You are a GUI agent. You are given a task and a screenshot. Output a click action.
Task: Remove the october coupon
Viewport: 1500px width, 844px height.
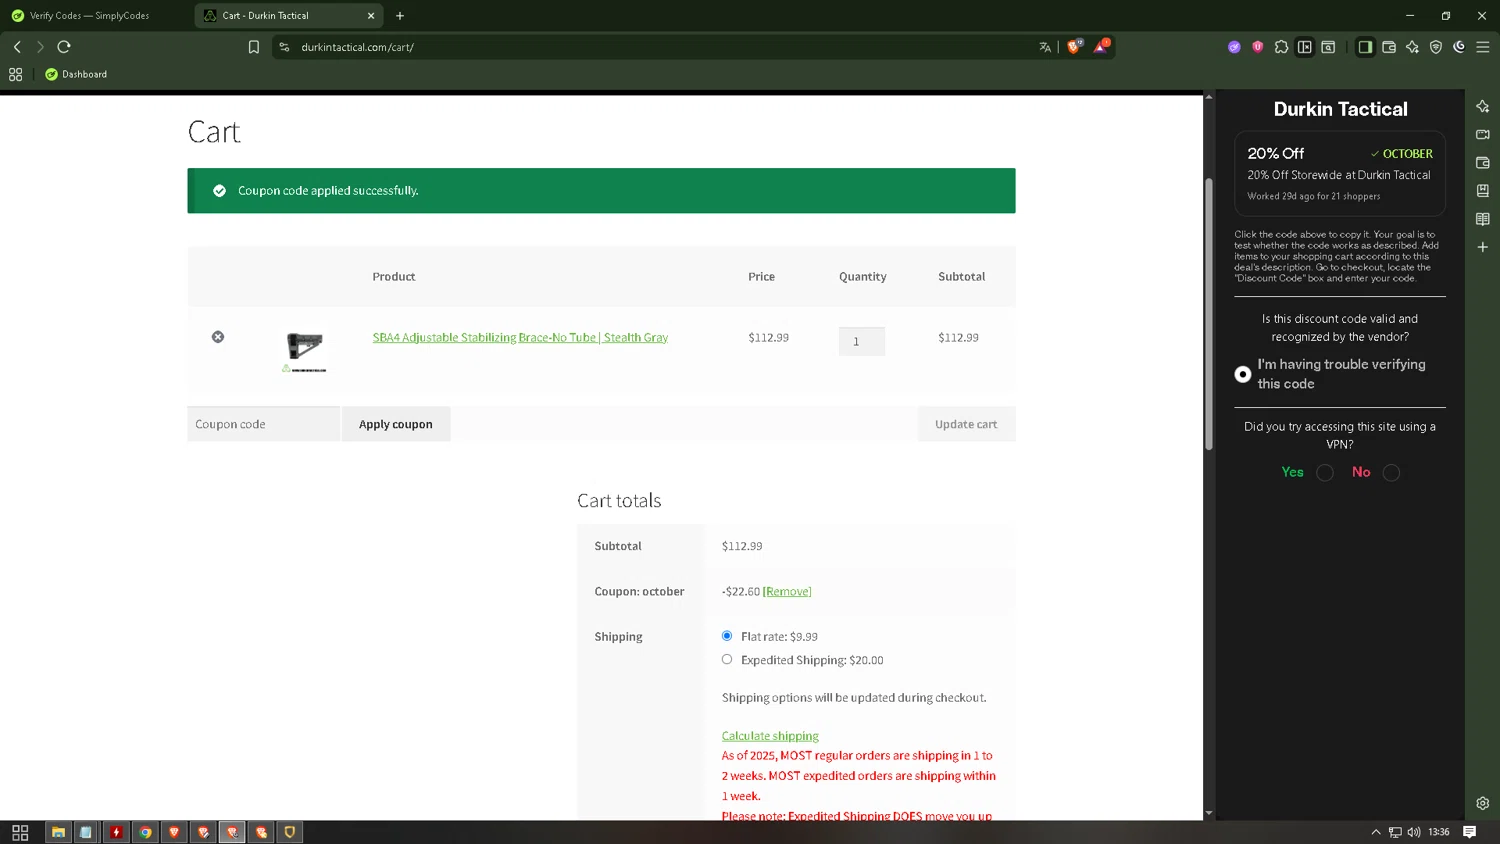(787, 592)
